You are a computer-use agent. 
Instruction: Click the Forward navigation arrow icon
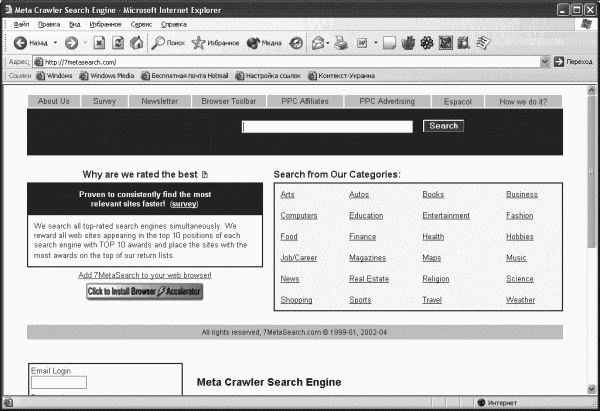pyautogui.click(x=71, y=43)
